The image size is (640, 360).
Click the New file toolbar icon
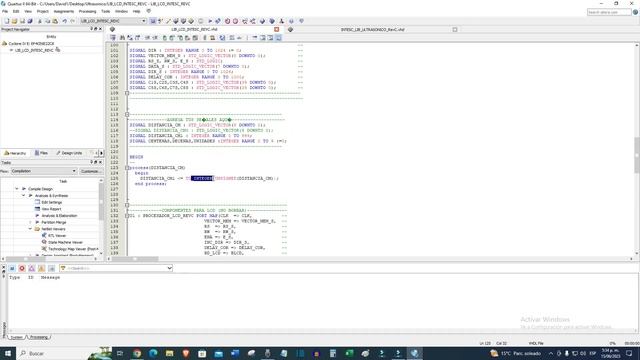coord(7,21)
